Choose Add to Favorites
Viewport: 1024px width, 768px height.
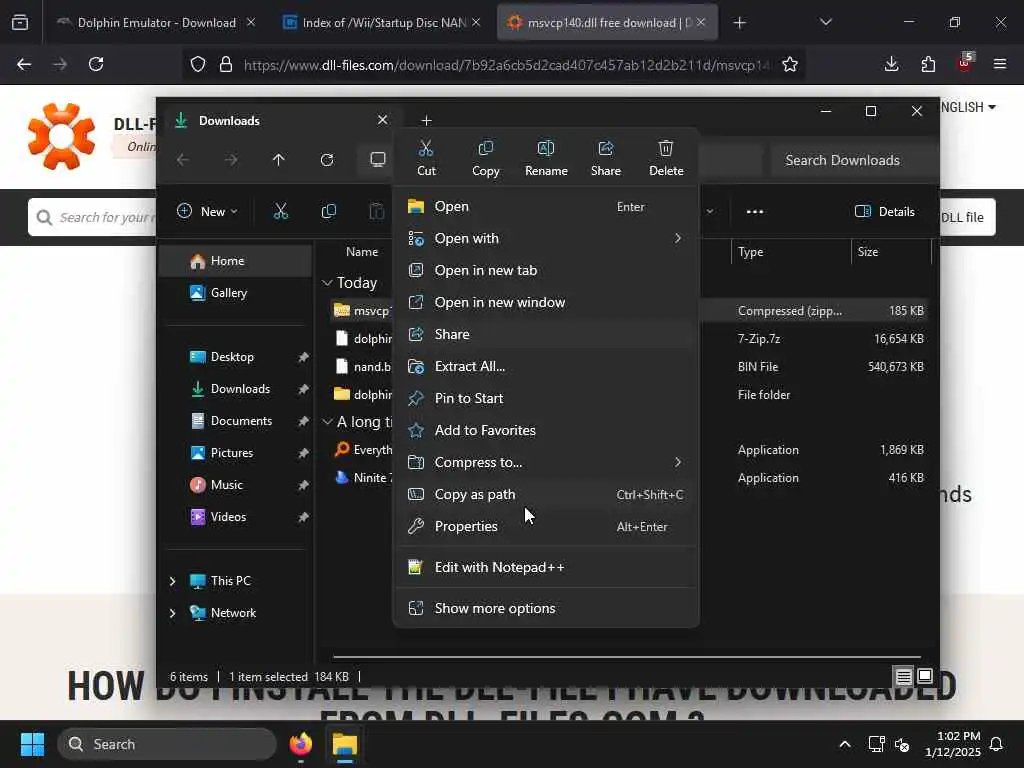tap(546, 430)
